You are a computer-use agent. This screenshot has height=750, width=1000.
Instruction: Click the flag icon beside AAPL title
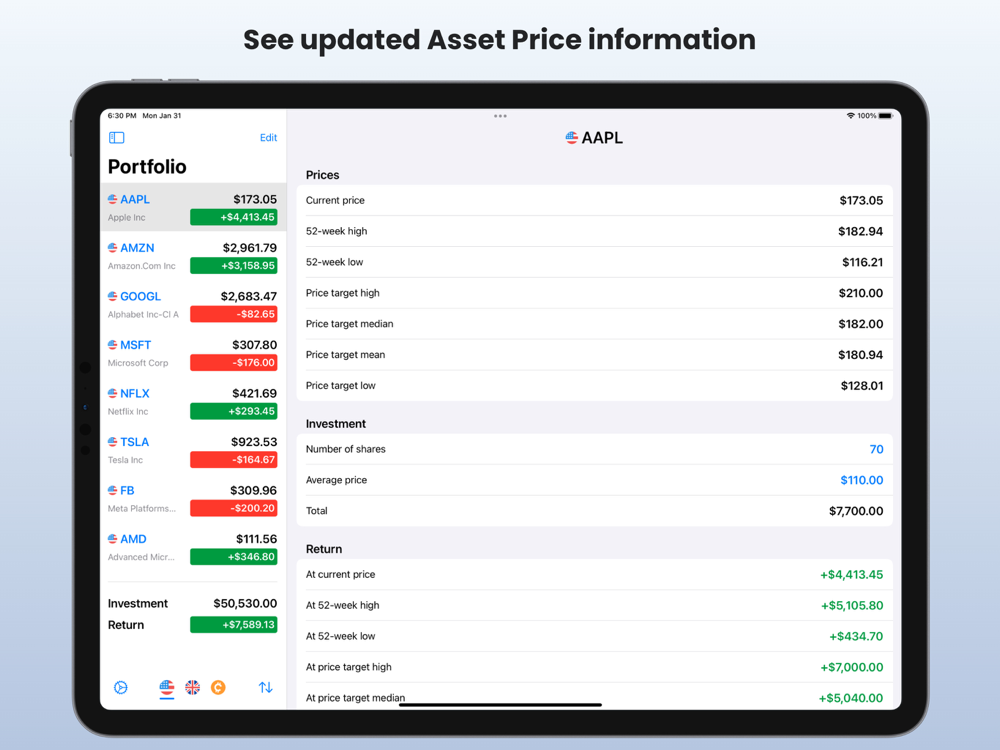[571, 138]
